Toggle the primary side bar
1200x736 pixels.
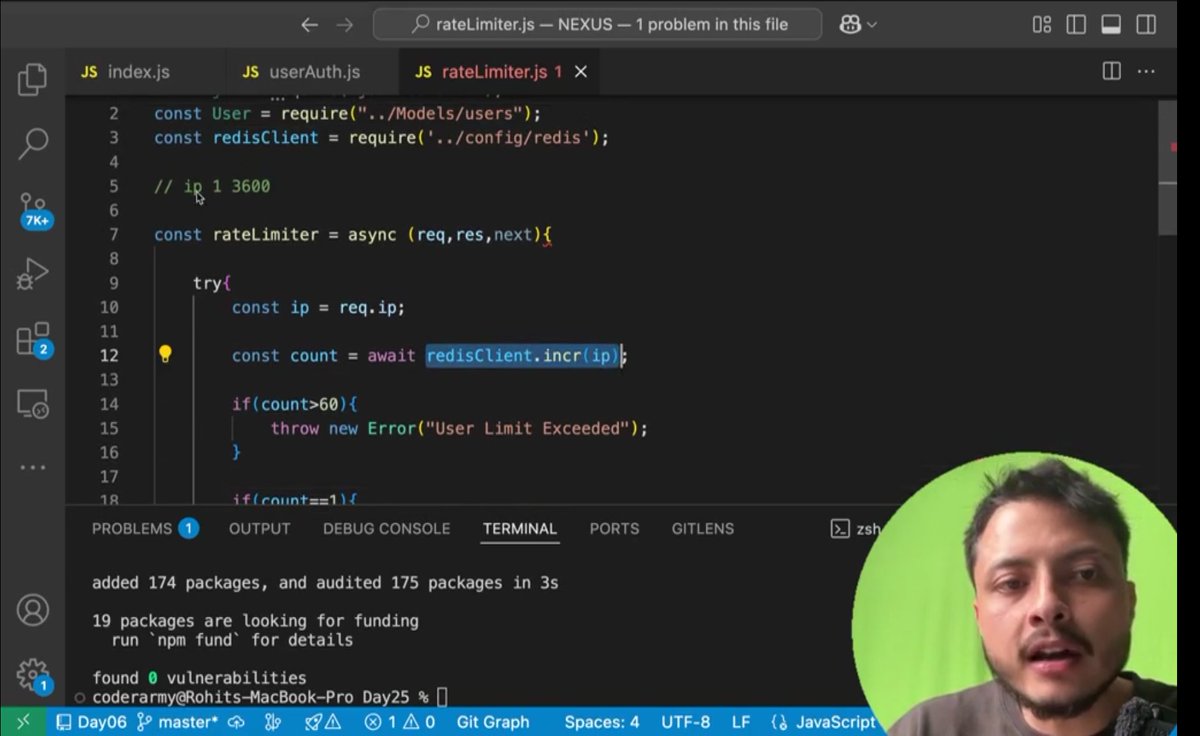click(x=1077, y=25)
